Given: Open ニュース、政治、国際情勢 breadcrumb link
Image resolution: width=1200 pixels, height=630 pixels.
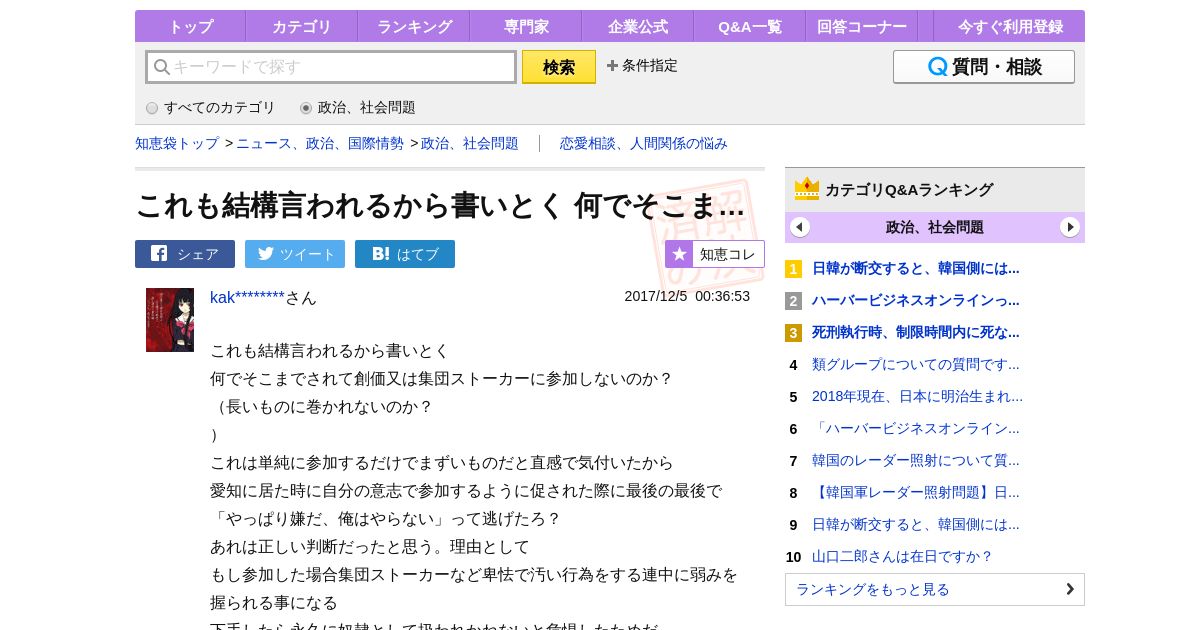Looking at the screenshot, I should click(320, 143).
